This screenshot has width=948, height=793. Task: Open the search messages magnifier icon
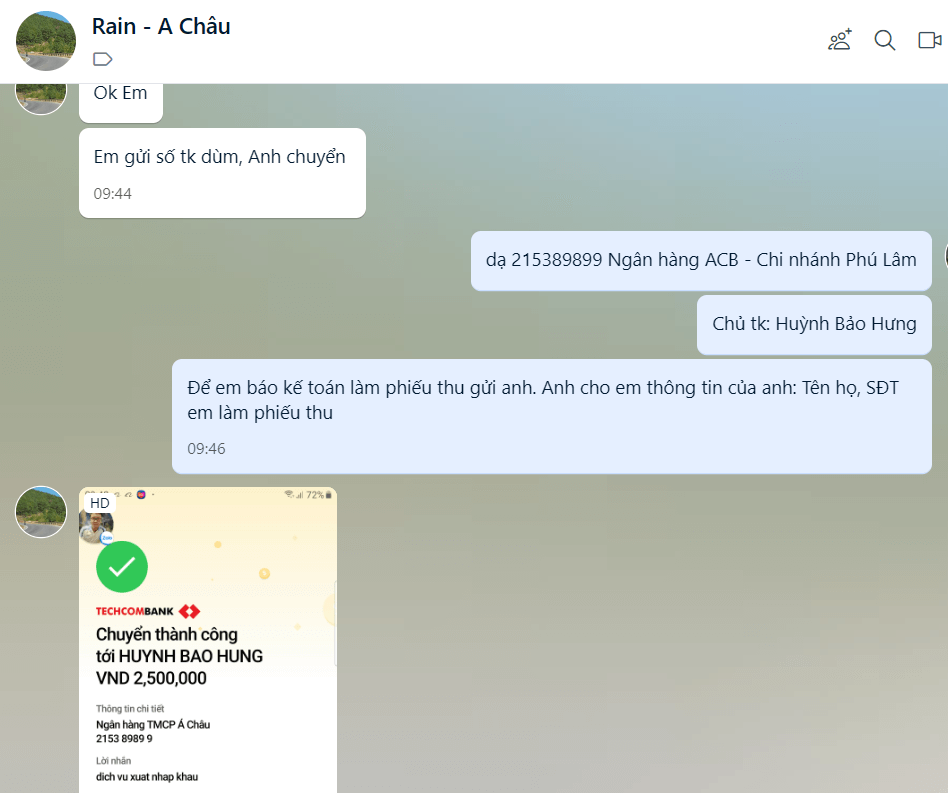(x=885, y=40)
